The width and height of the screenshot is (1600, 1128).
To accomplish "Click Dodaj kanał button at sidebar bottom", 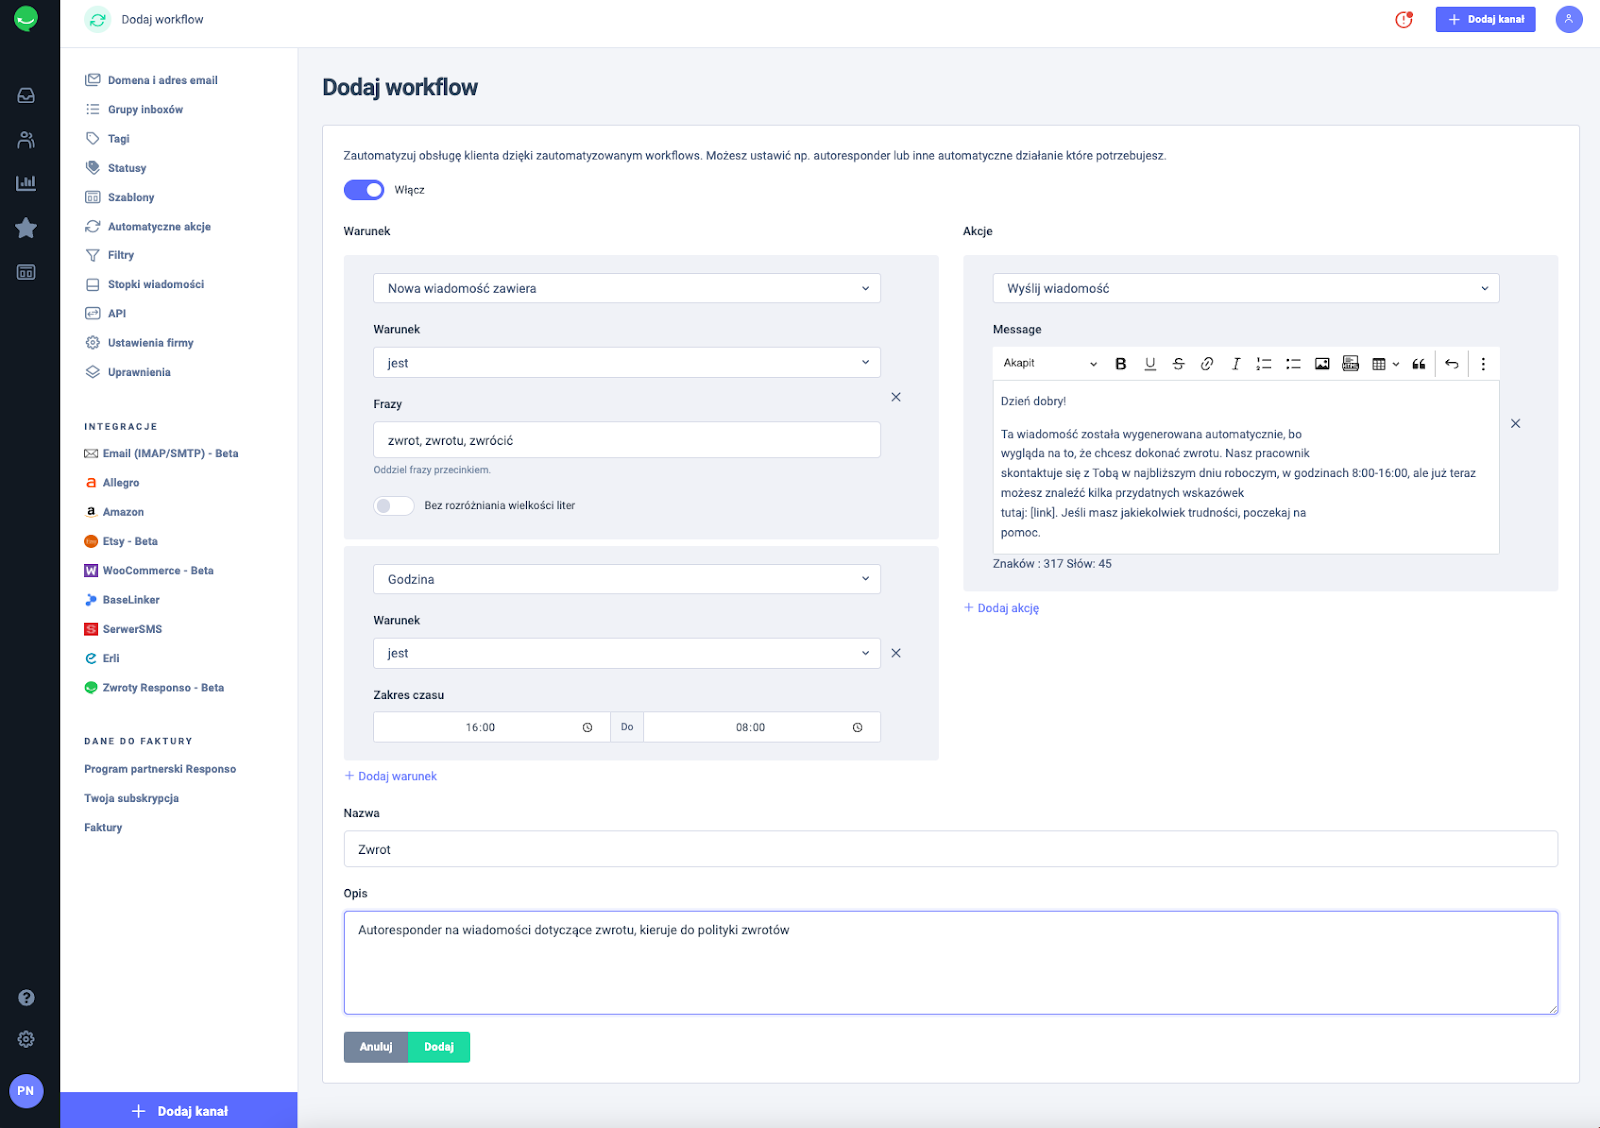I will (x=179, y=1110).
